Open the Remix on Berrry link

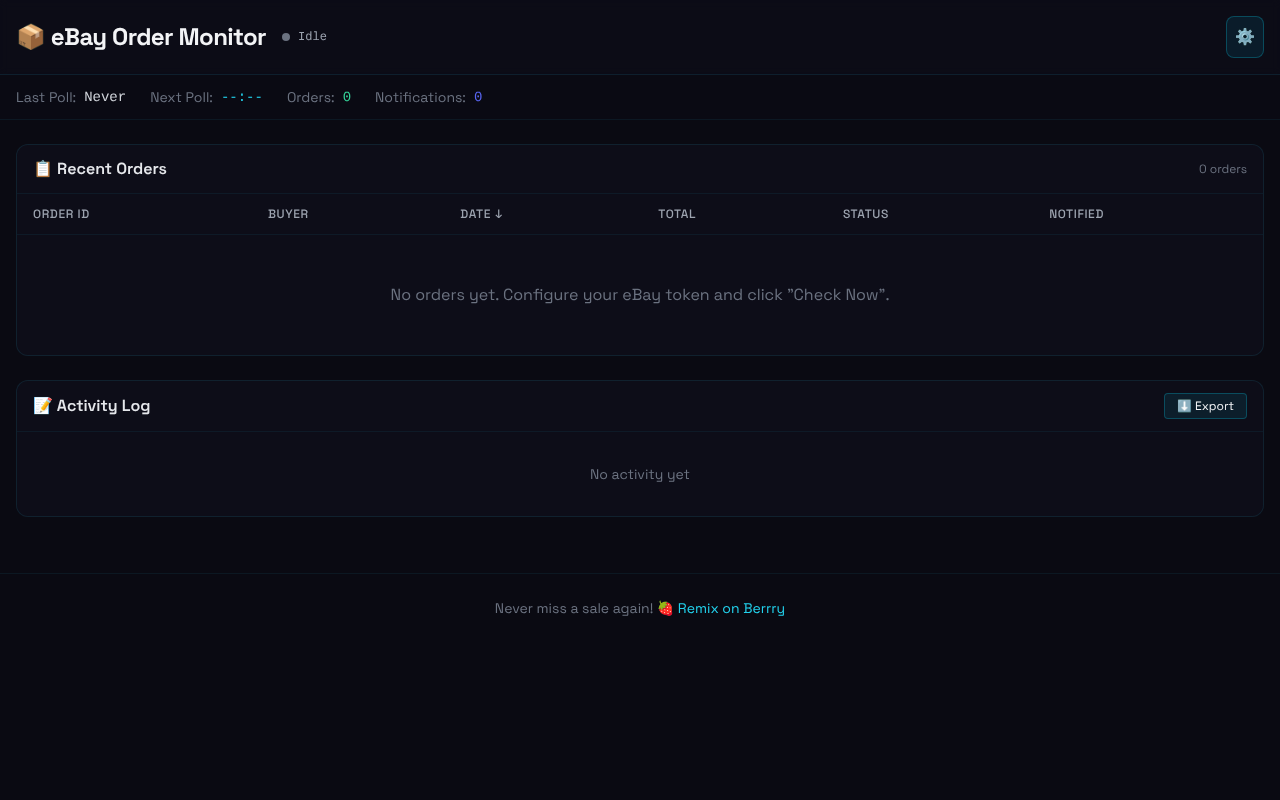[731, 608]
